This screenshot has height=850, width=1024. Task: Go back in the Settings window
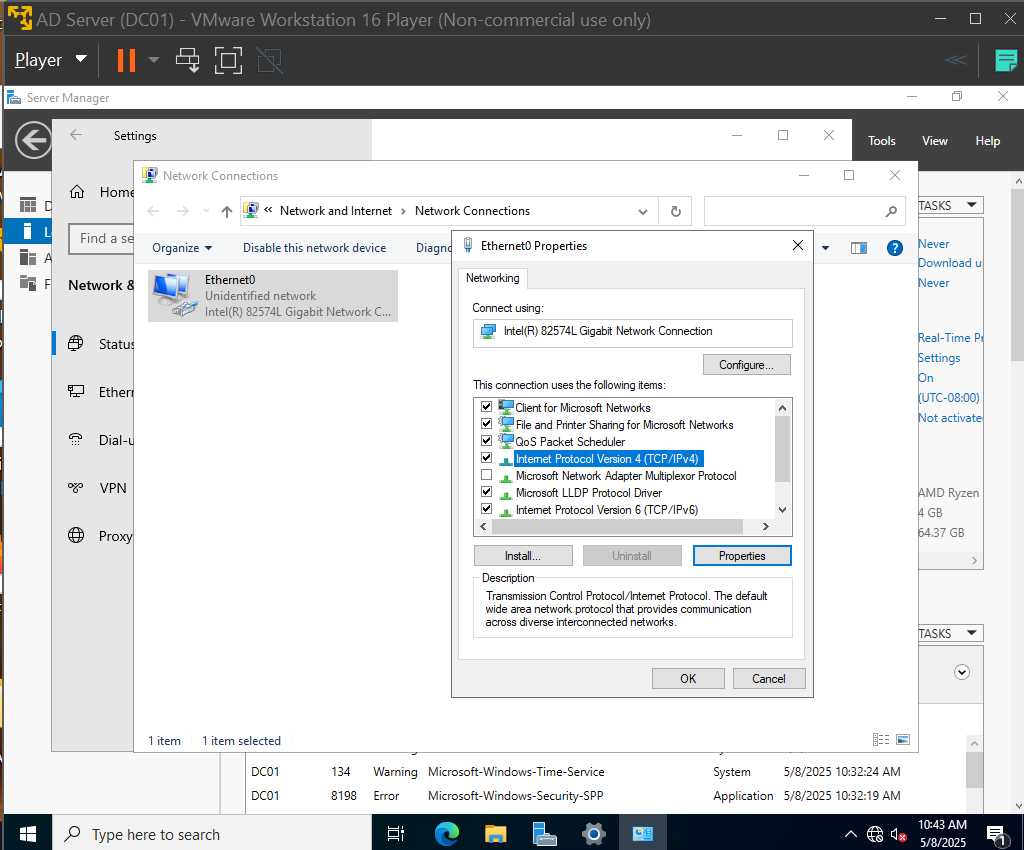tap(76, 135)
